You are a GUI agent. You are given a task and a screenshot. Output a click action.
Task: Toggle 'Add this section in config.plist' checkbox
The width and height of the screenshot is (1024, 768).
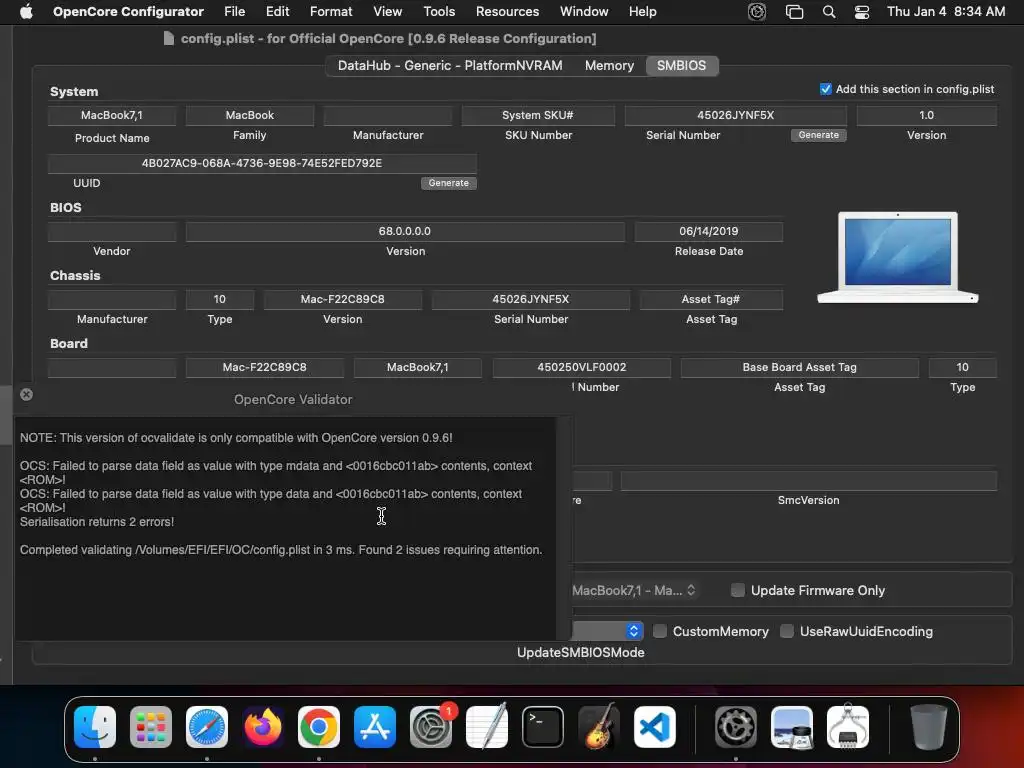point(825,89)
